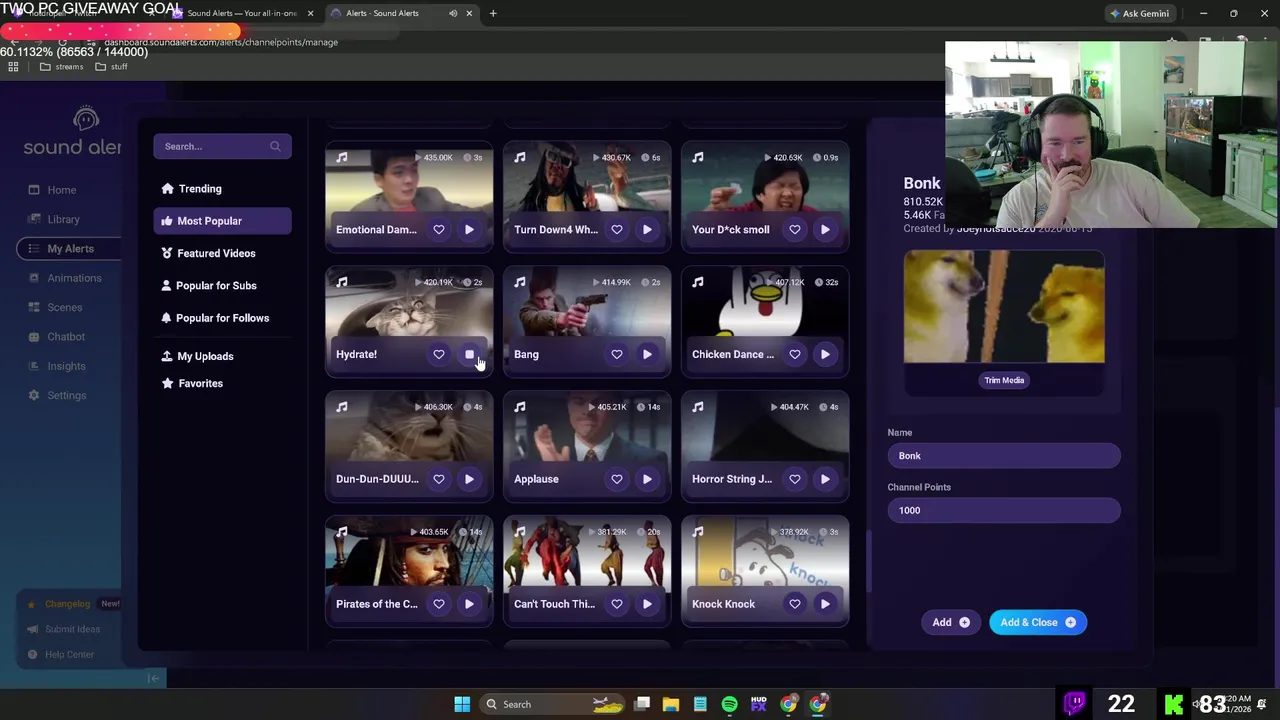1280x720 pixels.
Task: Favorite the Applause sound
Action: click(x=617, y=479)
